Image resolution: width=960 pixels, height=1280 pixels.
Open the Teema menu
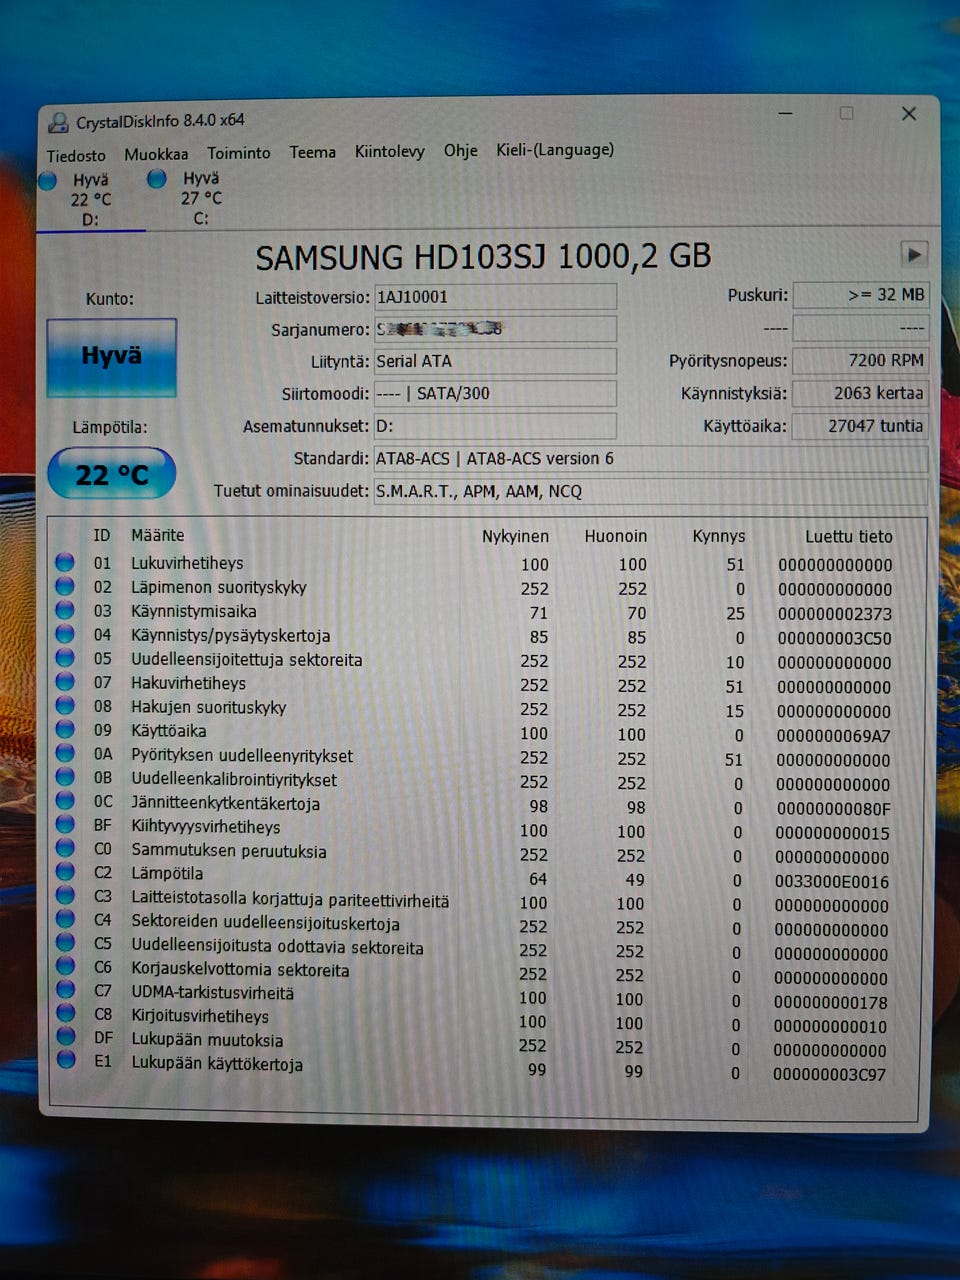point(313,152)
